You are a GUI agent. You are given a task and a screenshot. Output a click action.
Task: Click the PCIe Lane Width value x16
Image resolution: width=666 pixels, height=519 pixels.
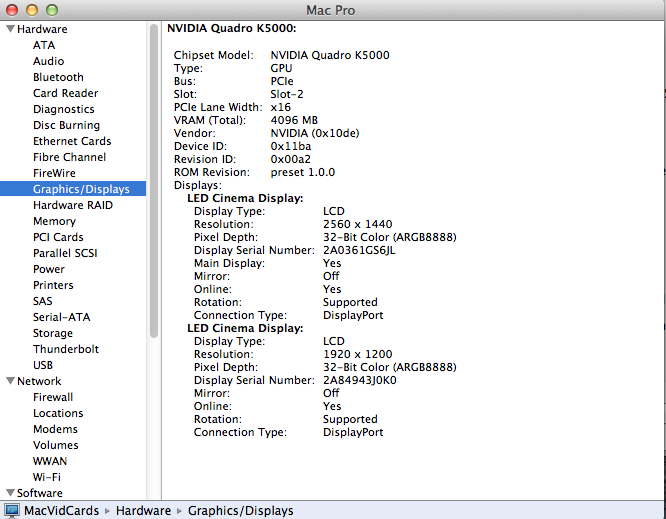pyautogui.click(x=280, y=107)
